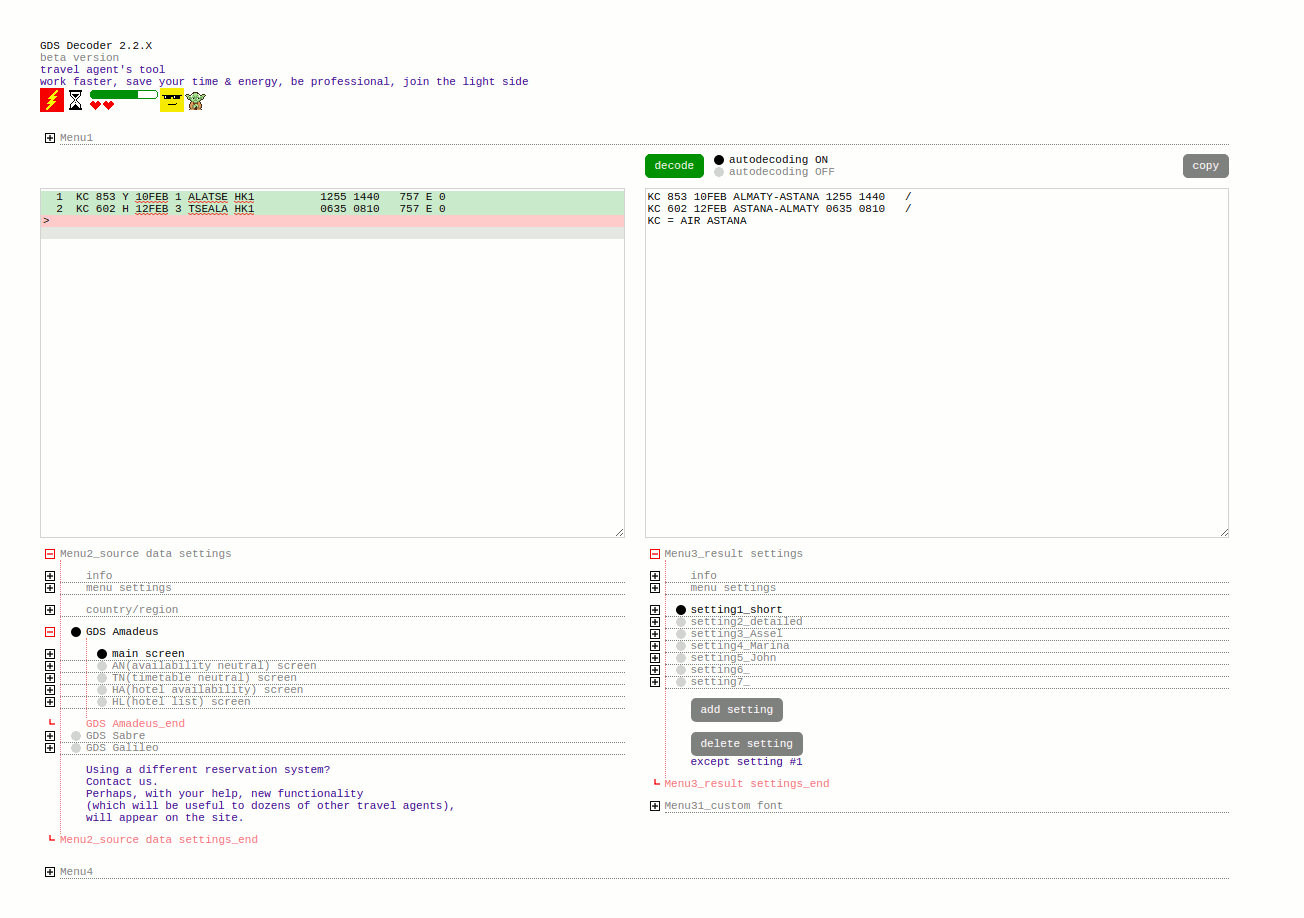Expand the Menu31_custom font section
The height and width of the screenshot is (918, 1304).
tap(655, 805)
